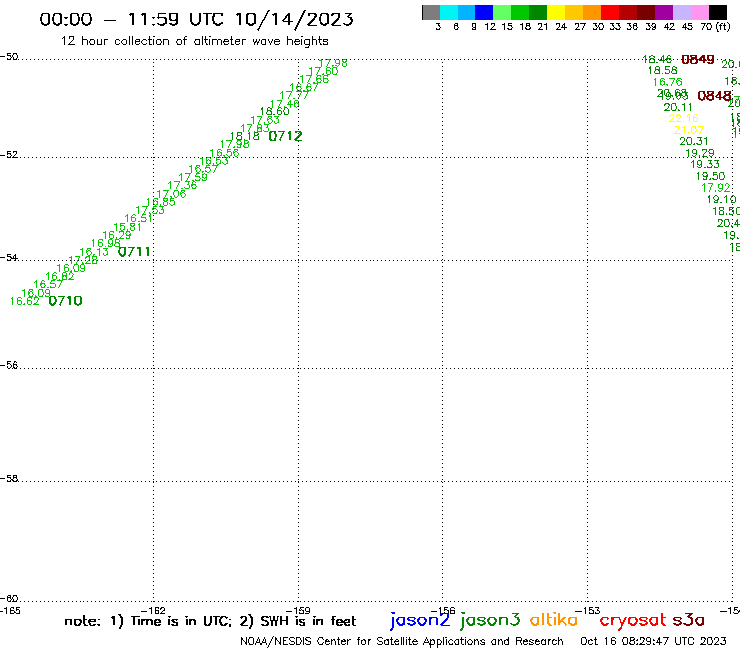Click the 0849 time marker in dark red
The image size is (740, 650).
click(x=698, y=59)
